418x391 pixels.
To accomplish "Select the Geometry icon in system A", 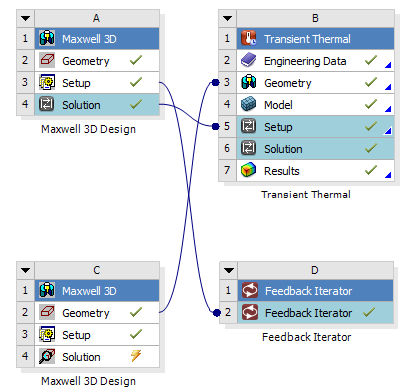I will pyautogui.click(x=47, y=61).
